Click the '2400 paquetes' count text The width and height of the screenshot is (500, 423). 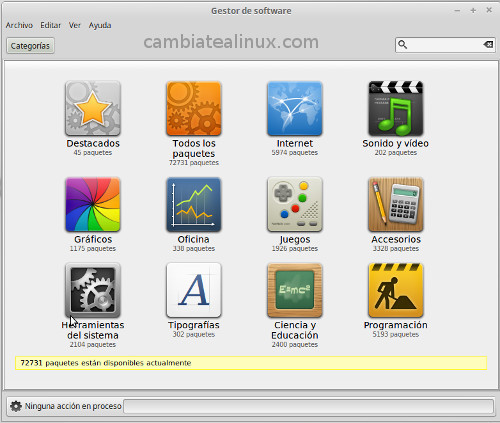(x=295, y=345)
